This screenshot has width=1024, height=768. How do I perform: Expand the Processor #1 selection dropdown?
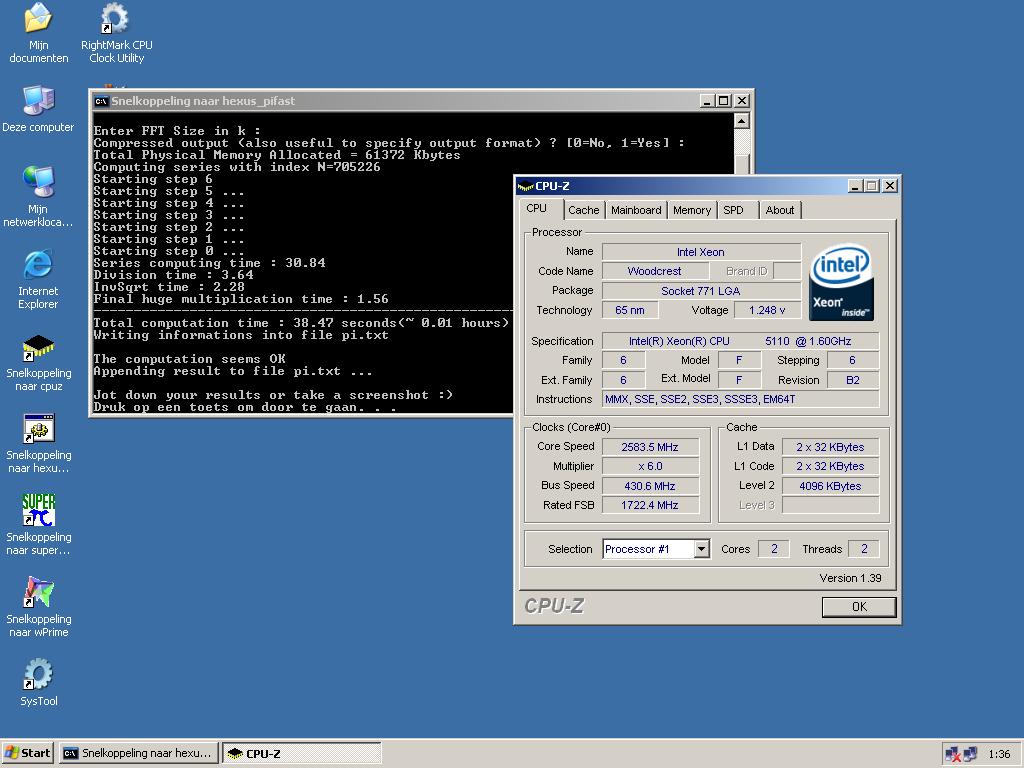(x=701, y=549)
